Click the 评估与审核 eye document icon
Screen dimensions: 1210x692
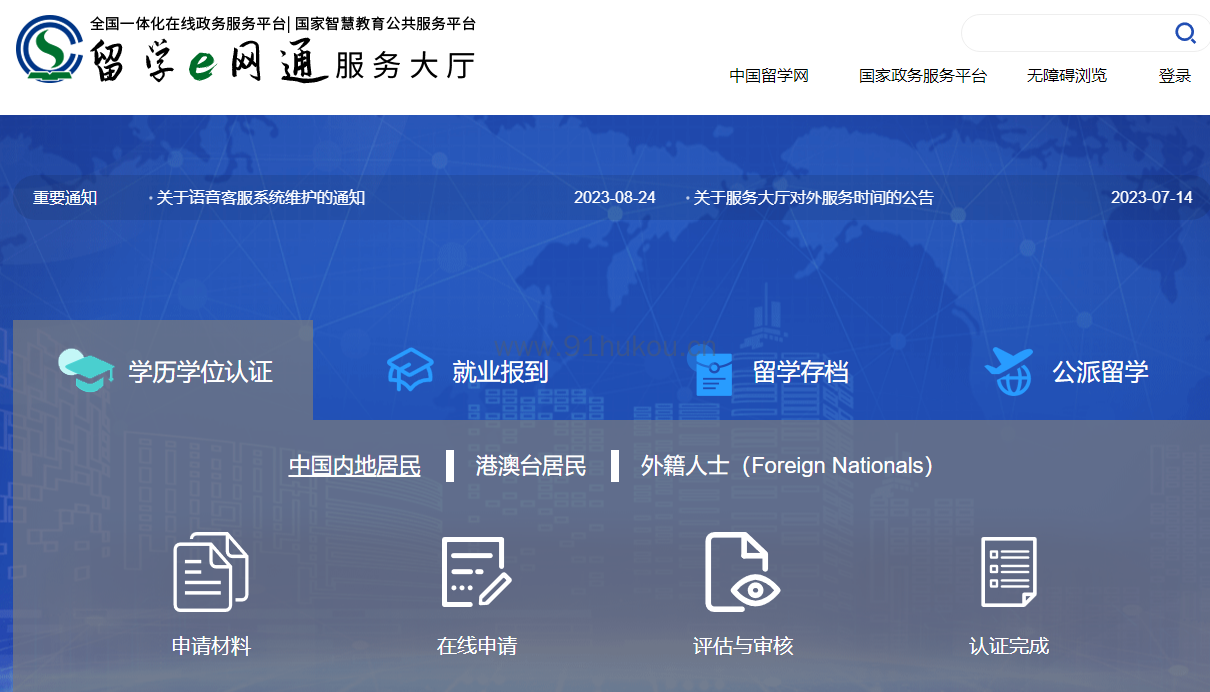tap(742, 572)
